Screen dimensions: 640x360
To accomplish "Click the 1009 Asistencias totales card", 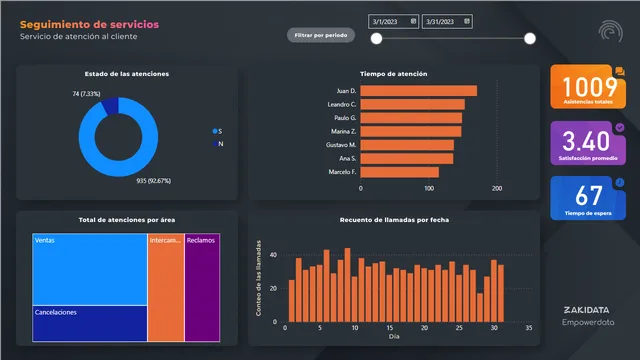I will click(x=588, y=87).
